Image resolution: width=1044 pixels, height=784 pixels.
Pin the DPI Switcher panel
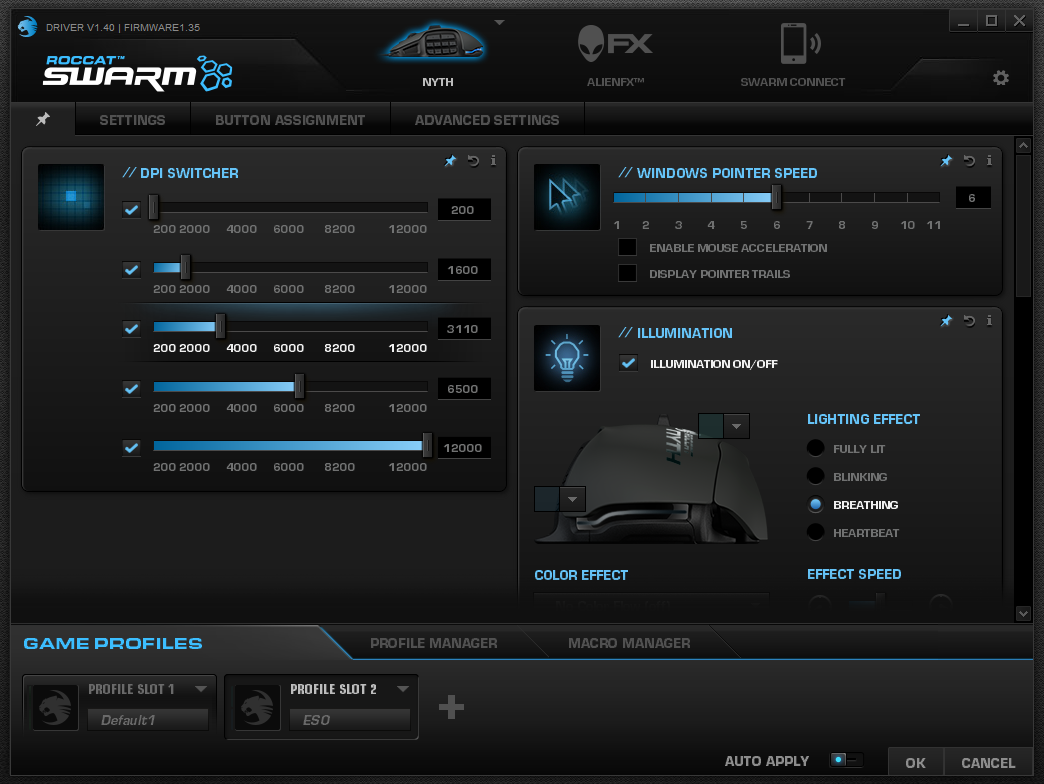point(451,160)
